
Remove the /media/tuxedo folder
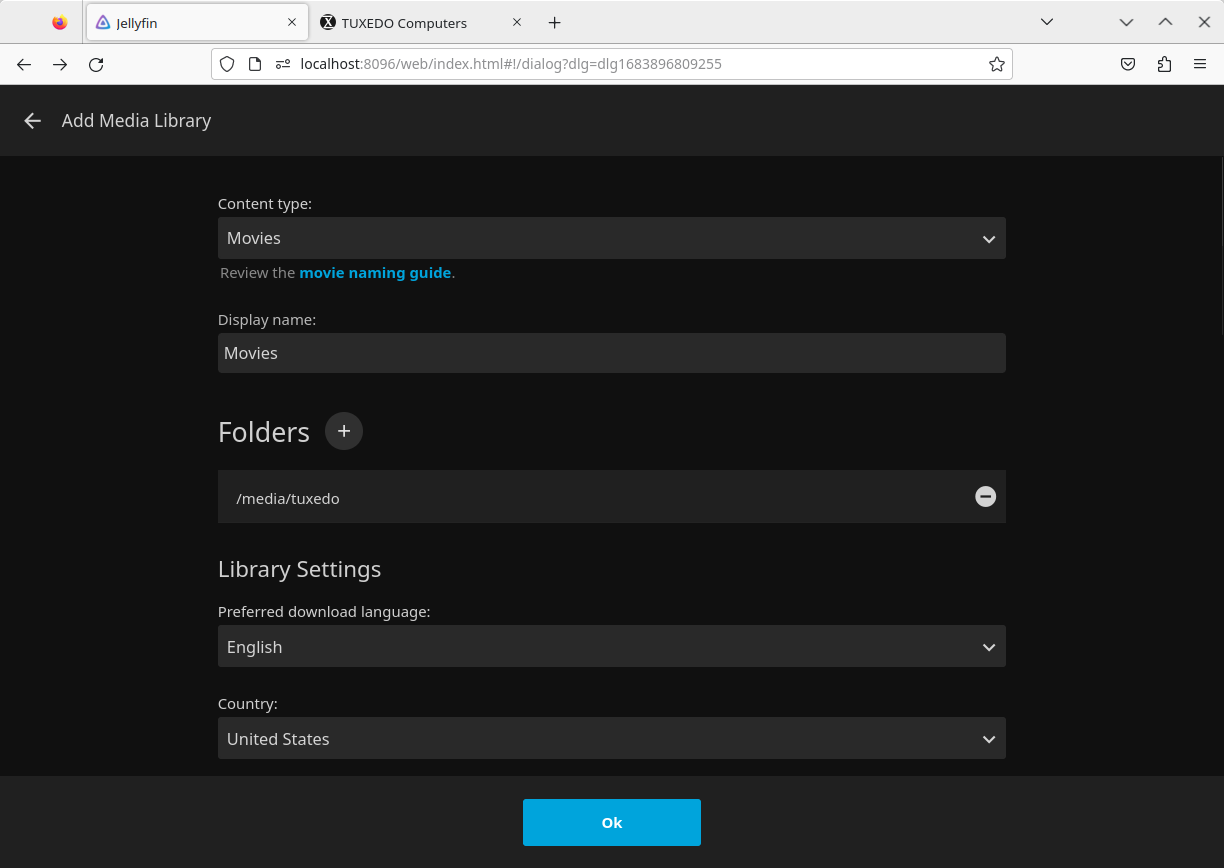[x=985, y=496]
